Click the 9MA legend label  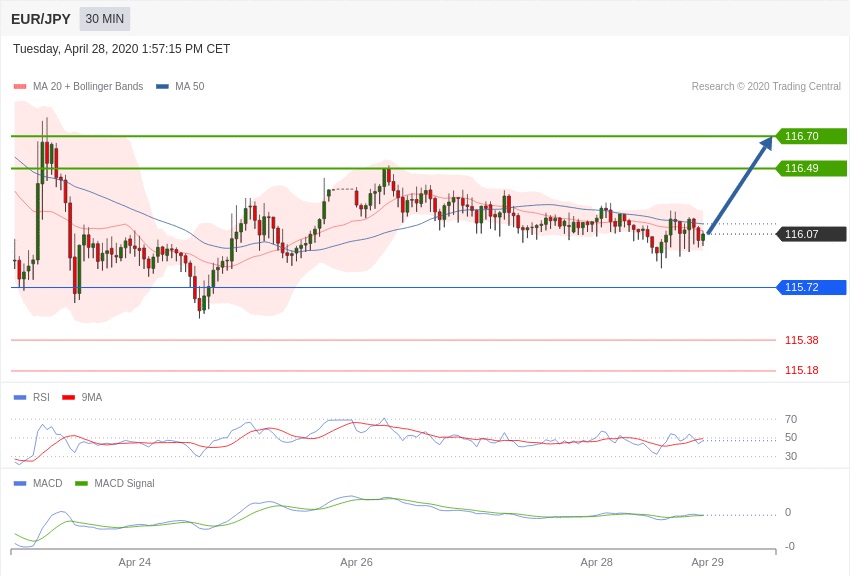tap(92, 397)
